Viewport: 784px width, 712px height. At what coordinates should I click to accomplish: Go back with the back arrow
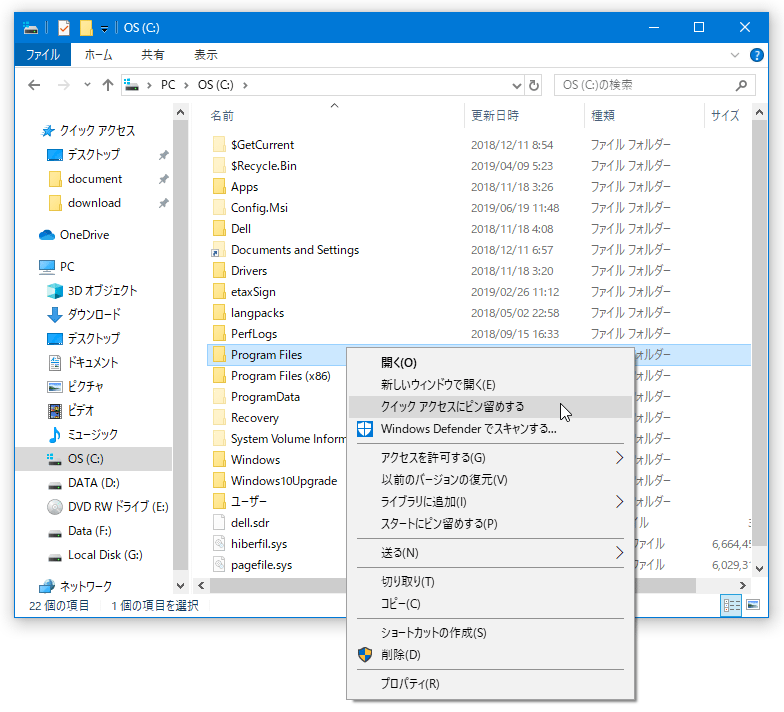click(x=34, y=85)
